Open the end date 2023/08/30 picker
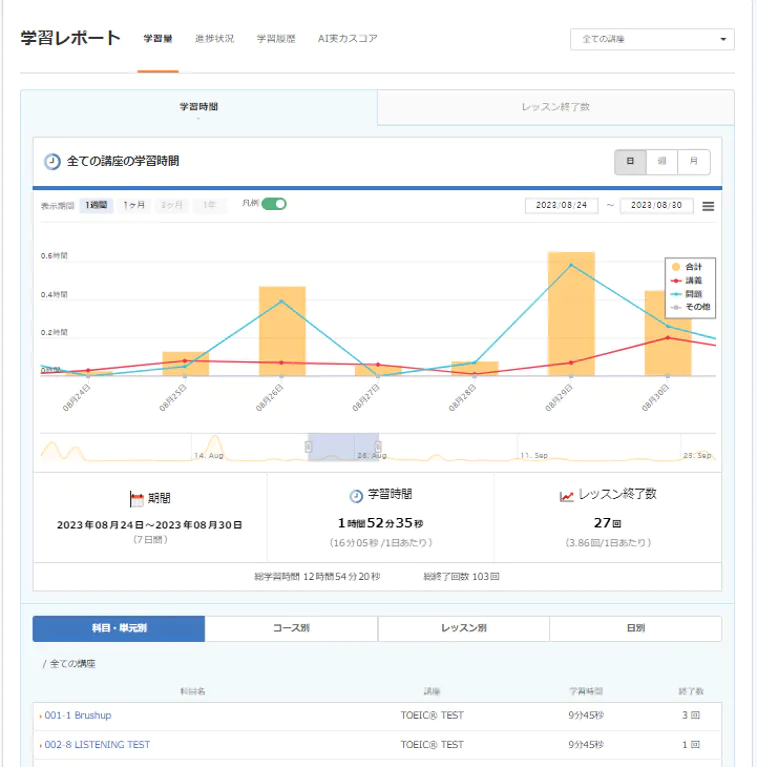 pyautogui.click(x=657, y=206)
